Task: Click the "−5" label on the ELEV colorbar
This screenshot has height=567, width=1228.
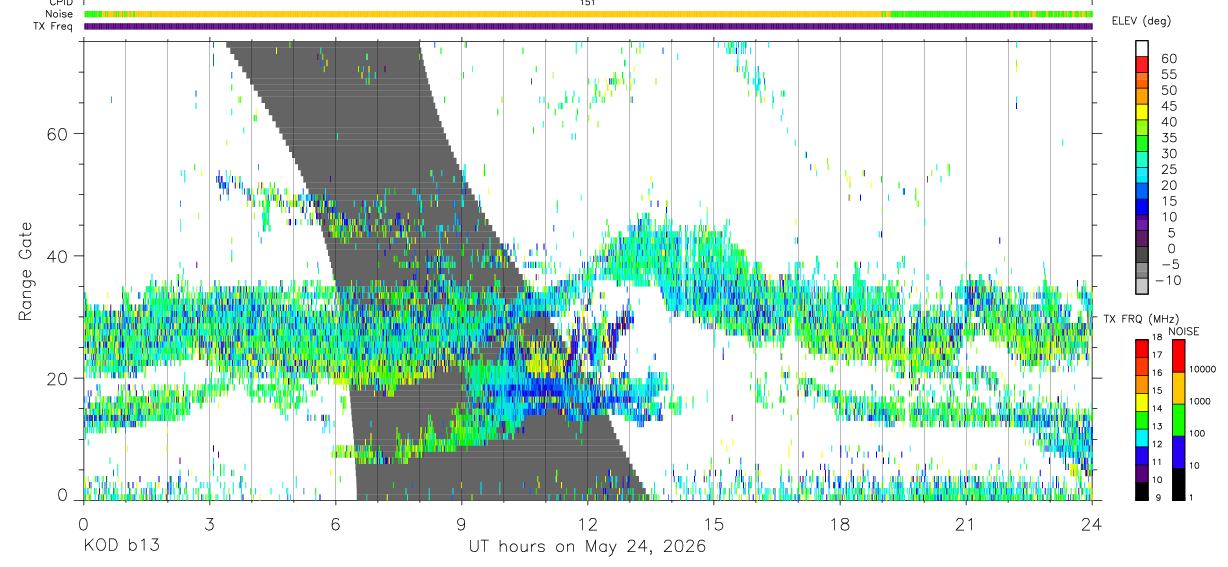Action: click(x=1169, y=265)
